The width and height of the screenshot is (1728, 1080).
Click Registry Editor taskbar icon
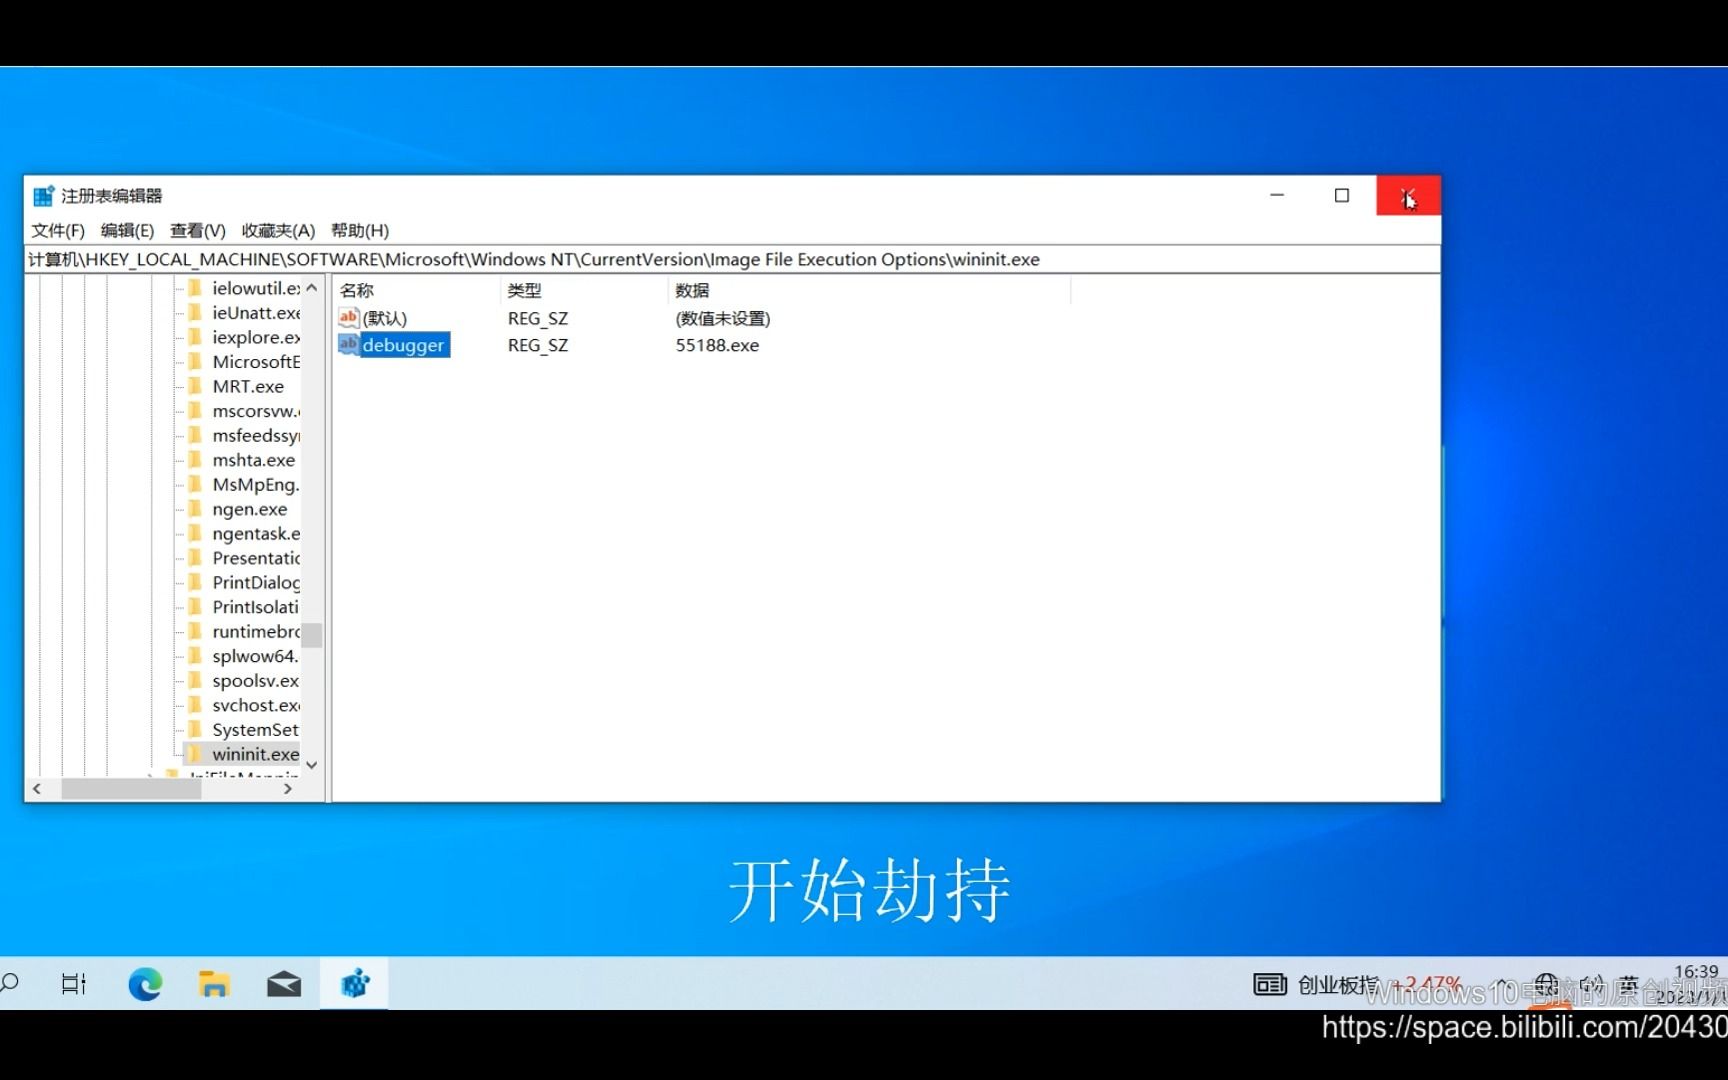[354, 985]
